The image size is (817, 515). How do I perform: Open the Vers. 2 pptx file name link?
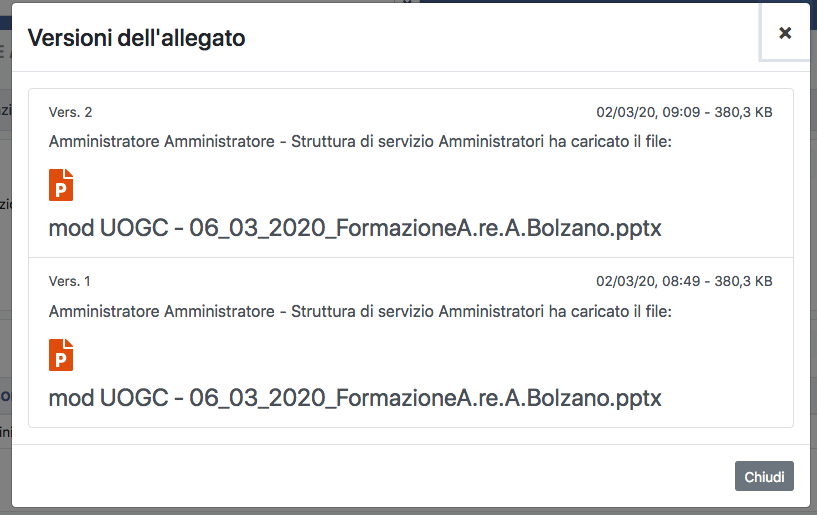click(x=355, y=228)
